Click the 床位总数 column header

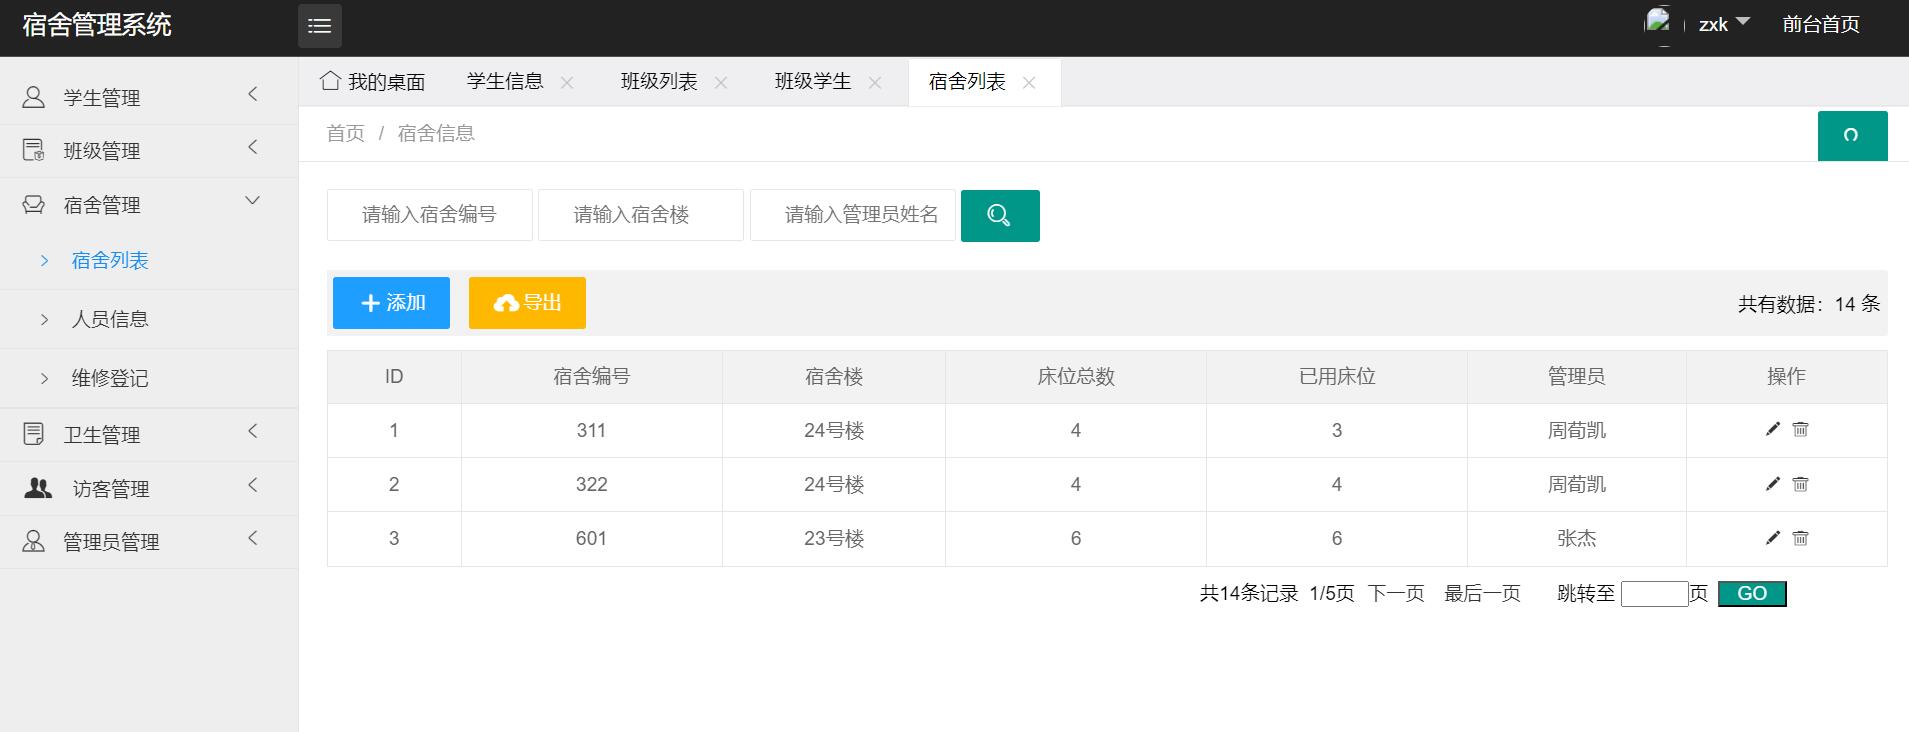pyautogui.click(x=1076, y=377)
